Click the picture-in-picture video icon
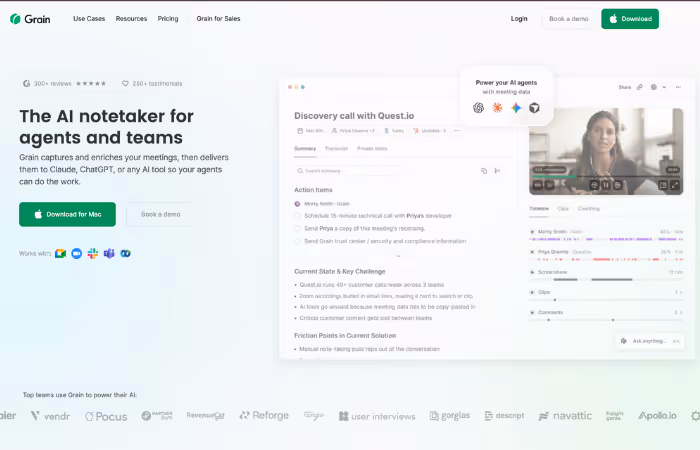This screenshot has height=450, width=700. [663, 185]
